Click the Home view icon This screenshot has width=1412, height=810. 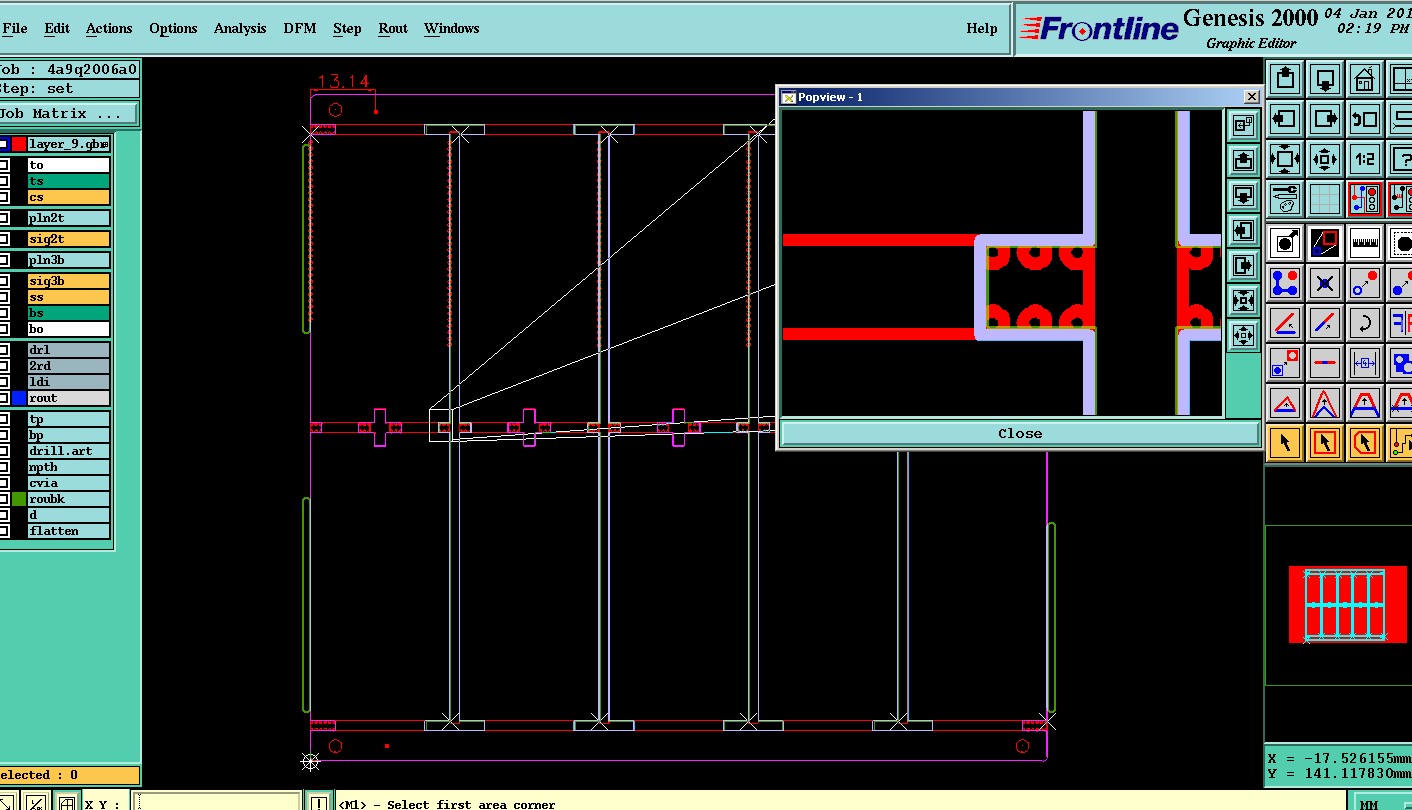pos(1365,78)
